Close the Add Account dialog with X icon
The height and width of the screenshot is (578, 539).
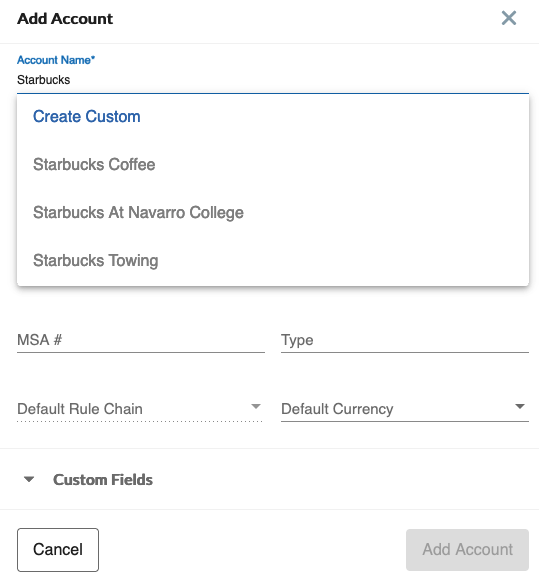pos(509,18)
